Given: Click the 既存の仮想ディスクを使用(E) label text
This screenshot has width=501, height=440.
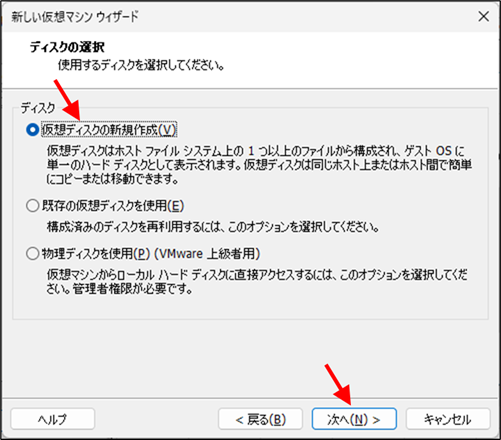Looking at the screenshot, I should pyautogui.click(x=113, y=206).
